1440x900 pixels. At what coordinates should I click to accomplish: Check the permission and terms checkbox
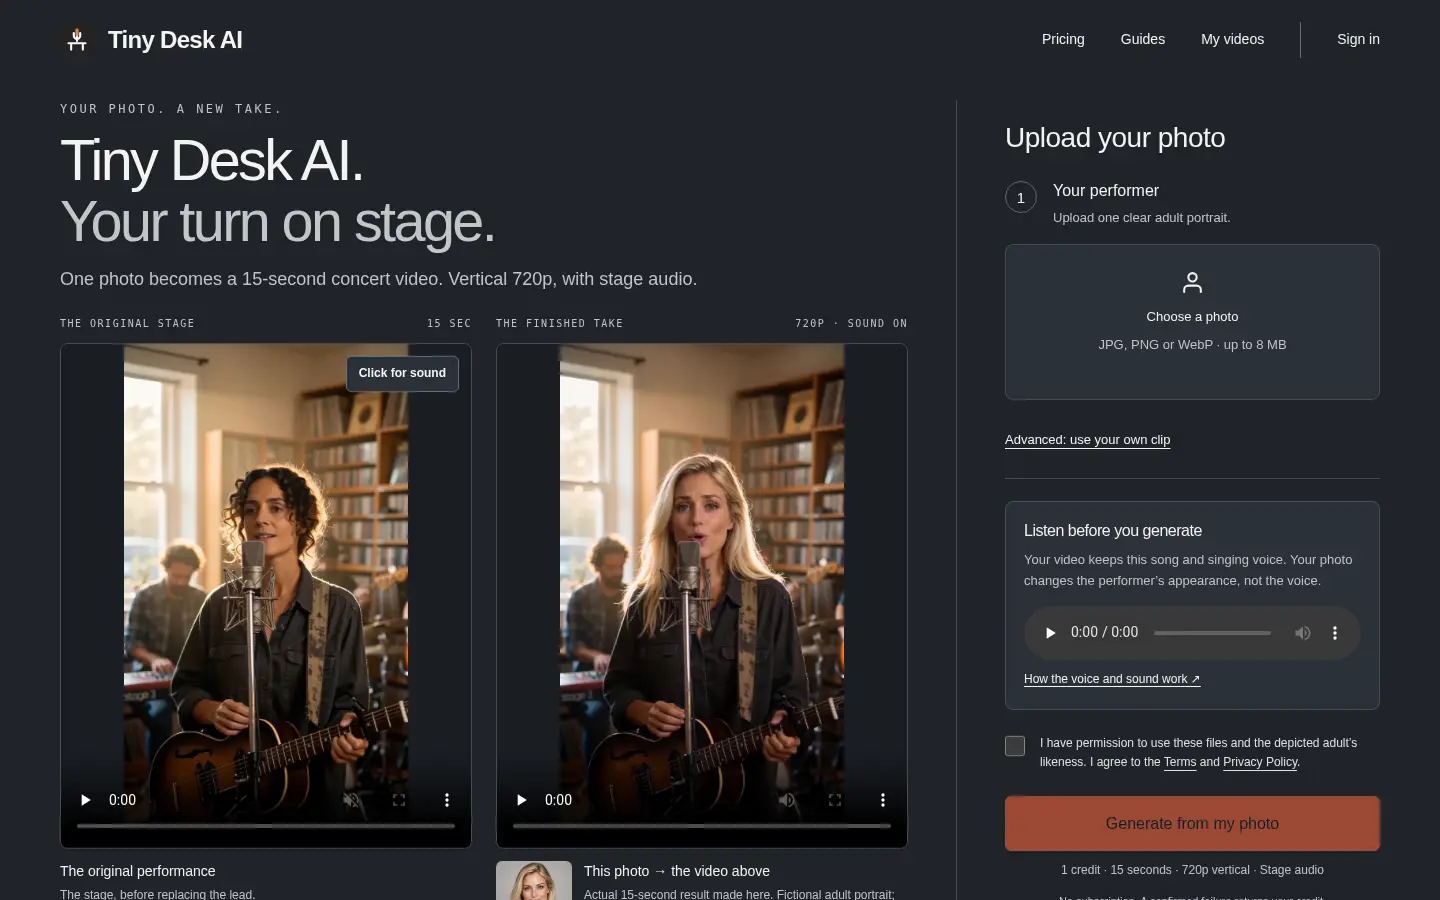point(1015,746)
